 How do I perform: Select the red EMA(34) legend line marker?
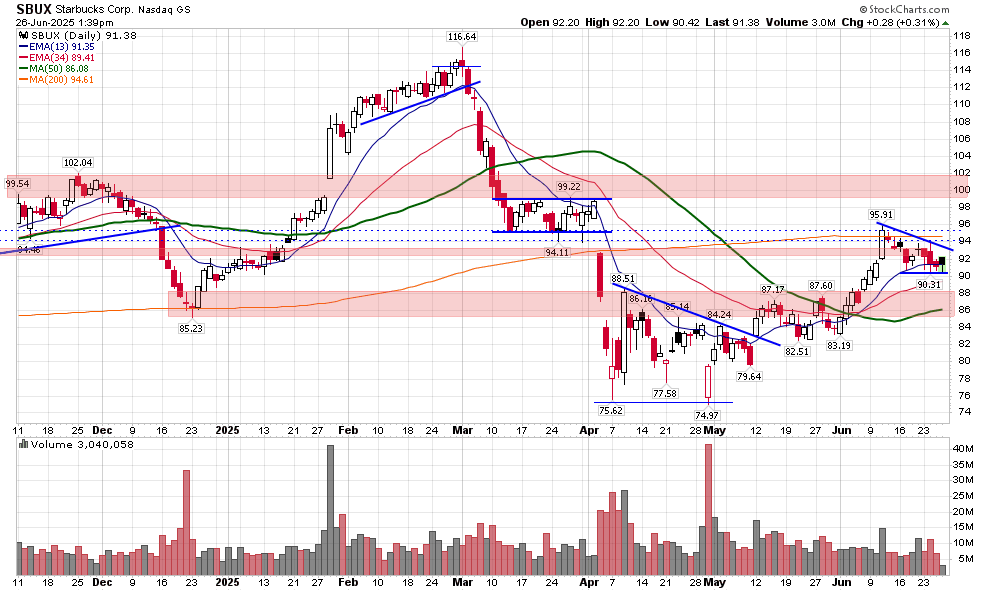[x=23, y=57]
